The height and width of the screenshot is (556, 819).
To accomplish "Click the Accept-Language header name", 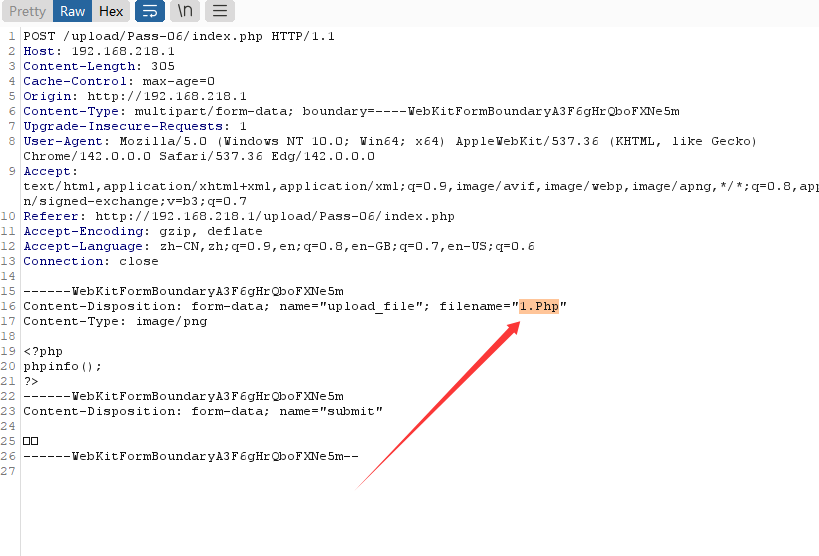I will tap(83, 247).
